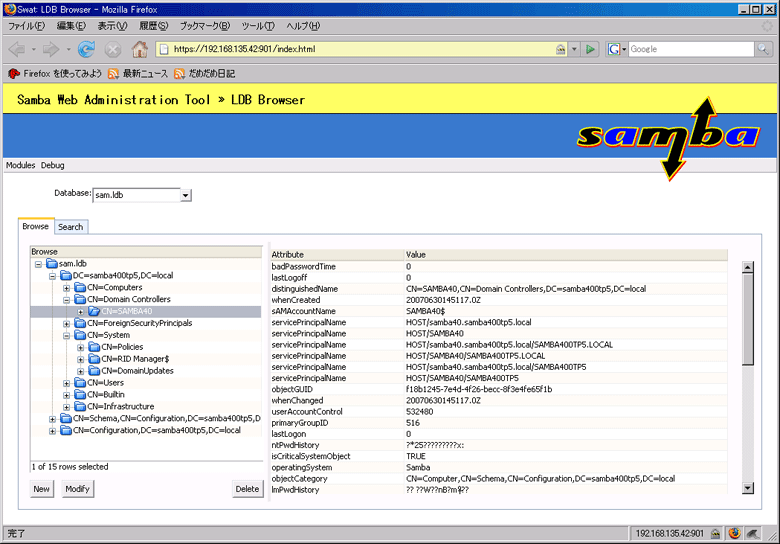This screenshot has width=780, height=544.
Task: Open the URL history dropdown arrow
Action: [574, 49]
